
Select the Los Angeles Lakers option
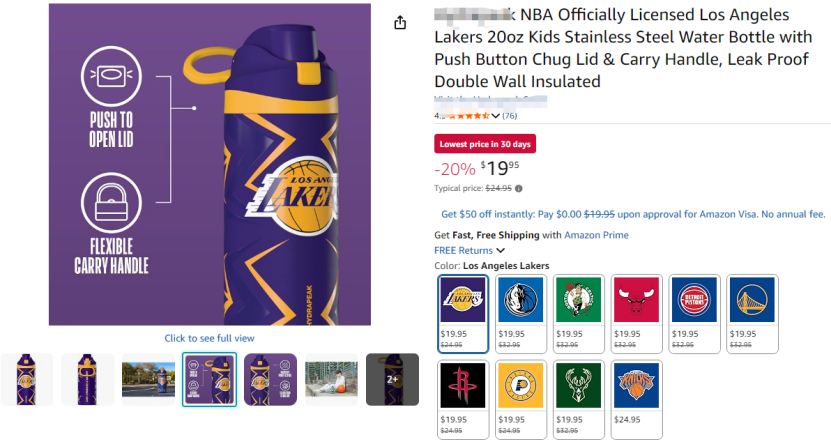[x=463, y=314]
